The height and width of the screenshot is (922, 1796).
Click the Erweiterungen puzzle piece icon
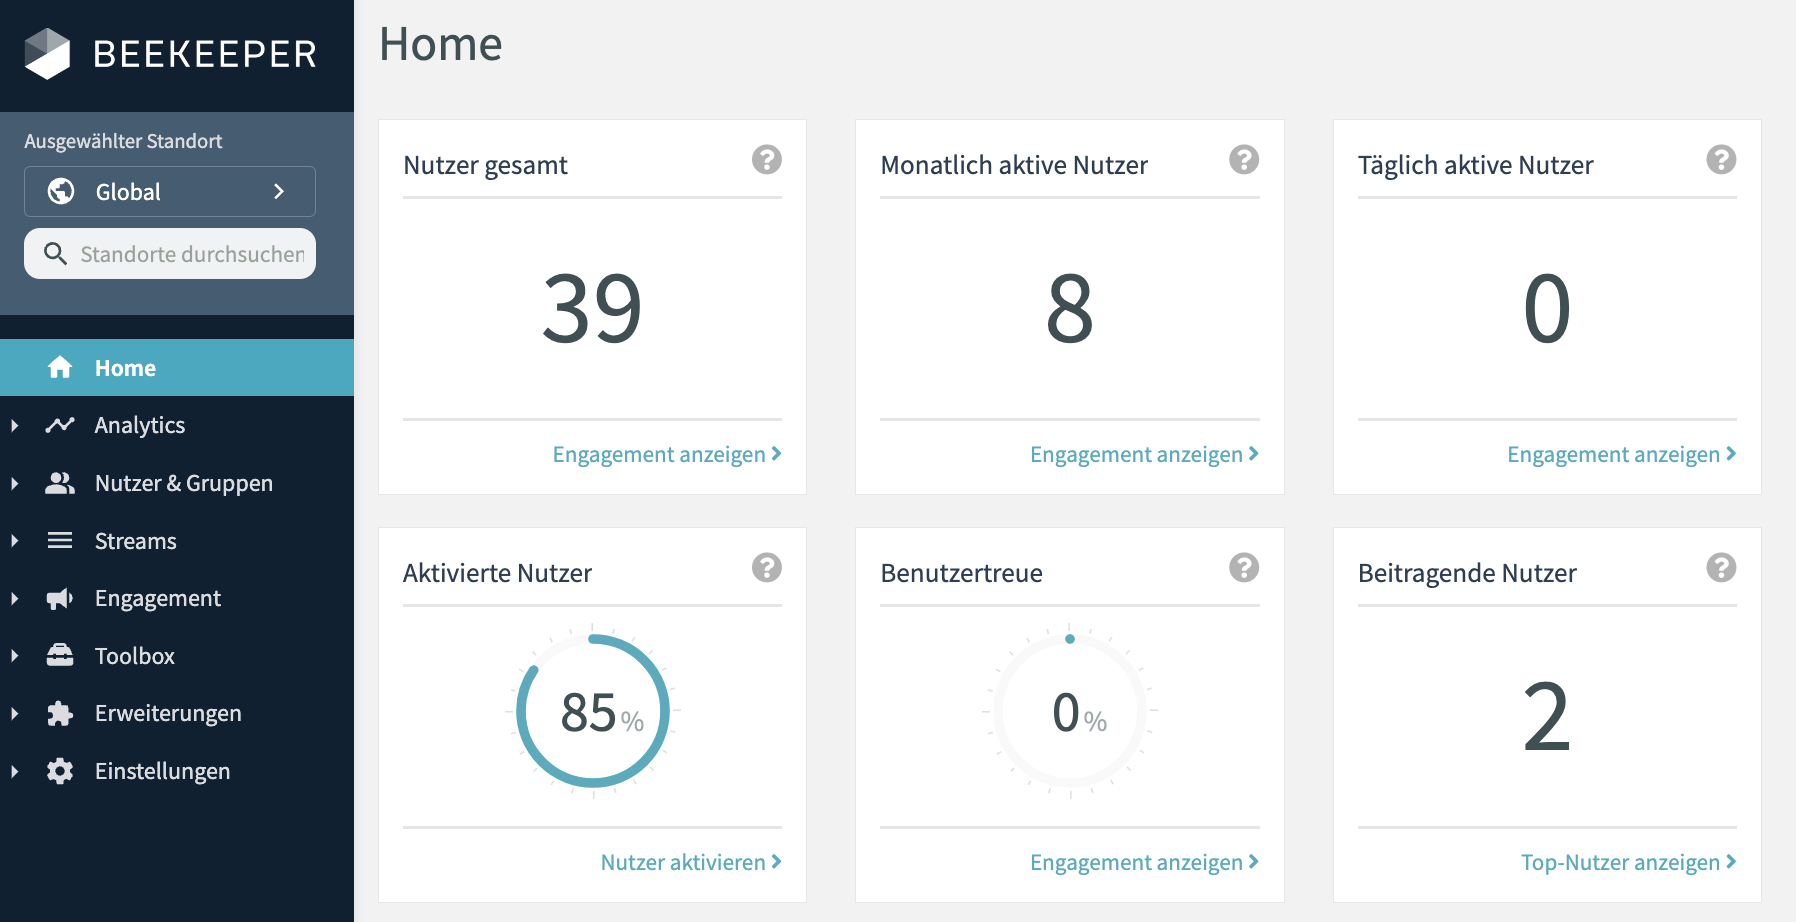[60, 713]
